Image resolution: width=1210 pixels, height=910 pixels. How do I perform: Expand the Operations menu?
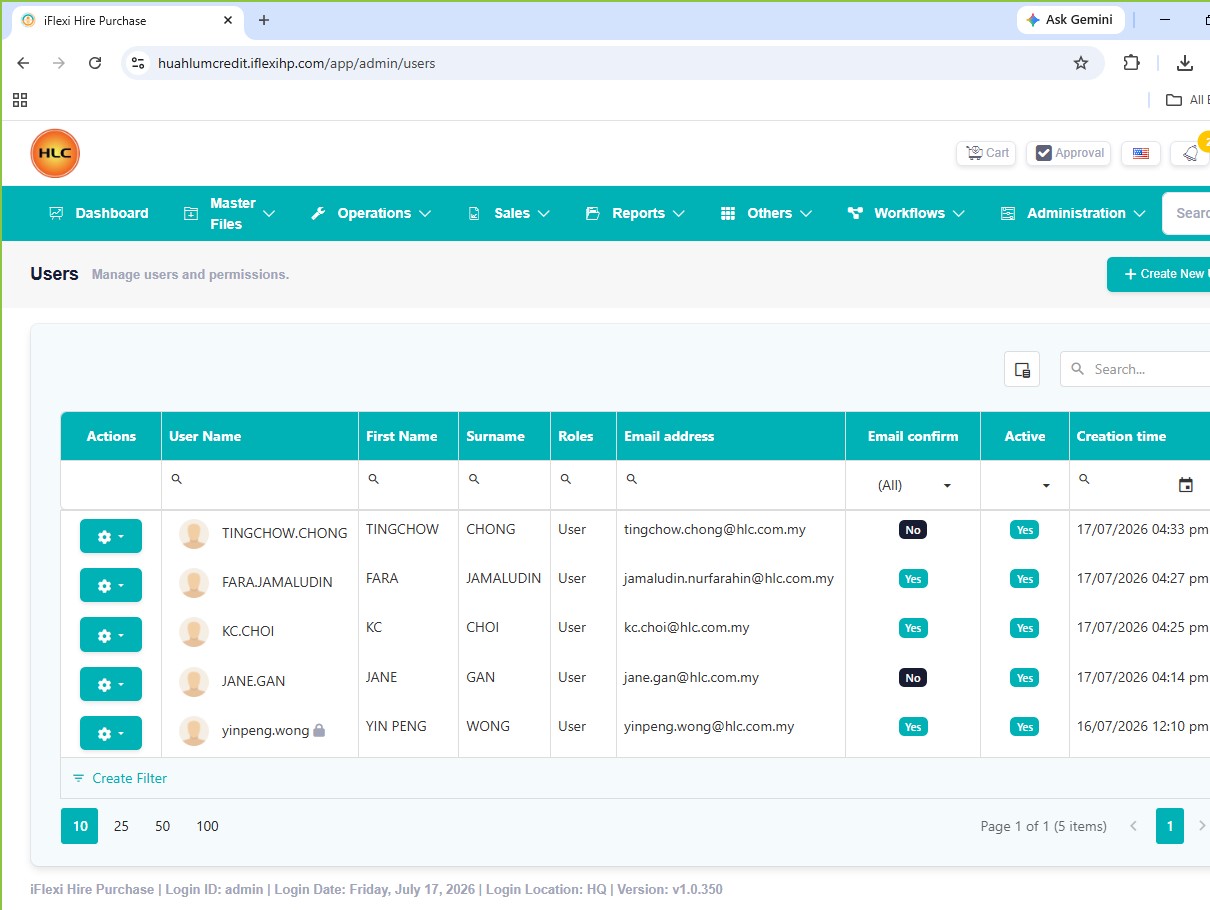[371, 213]
